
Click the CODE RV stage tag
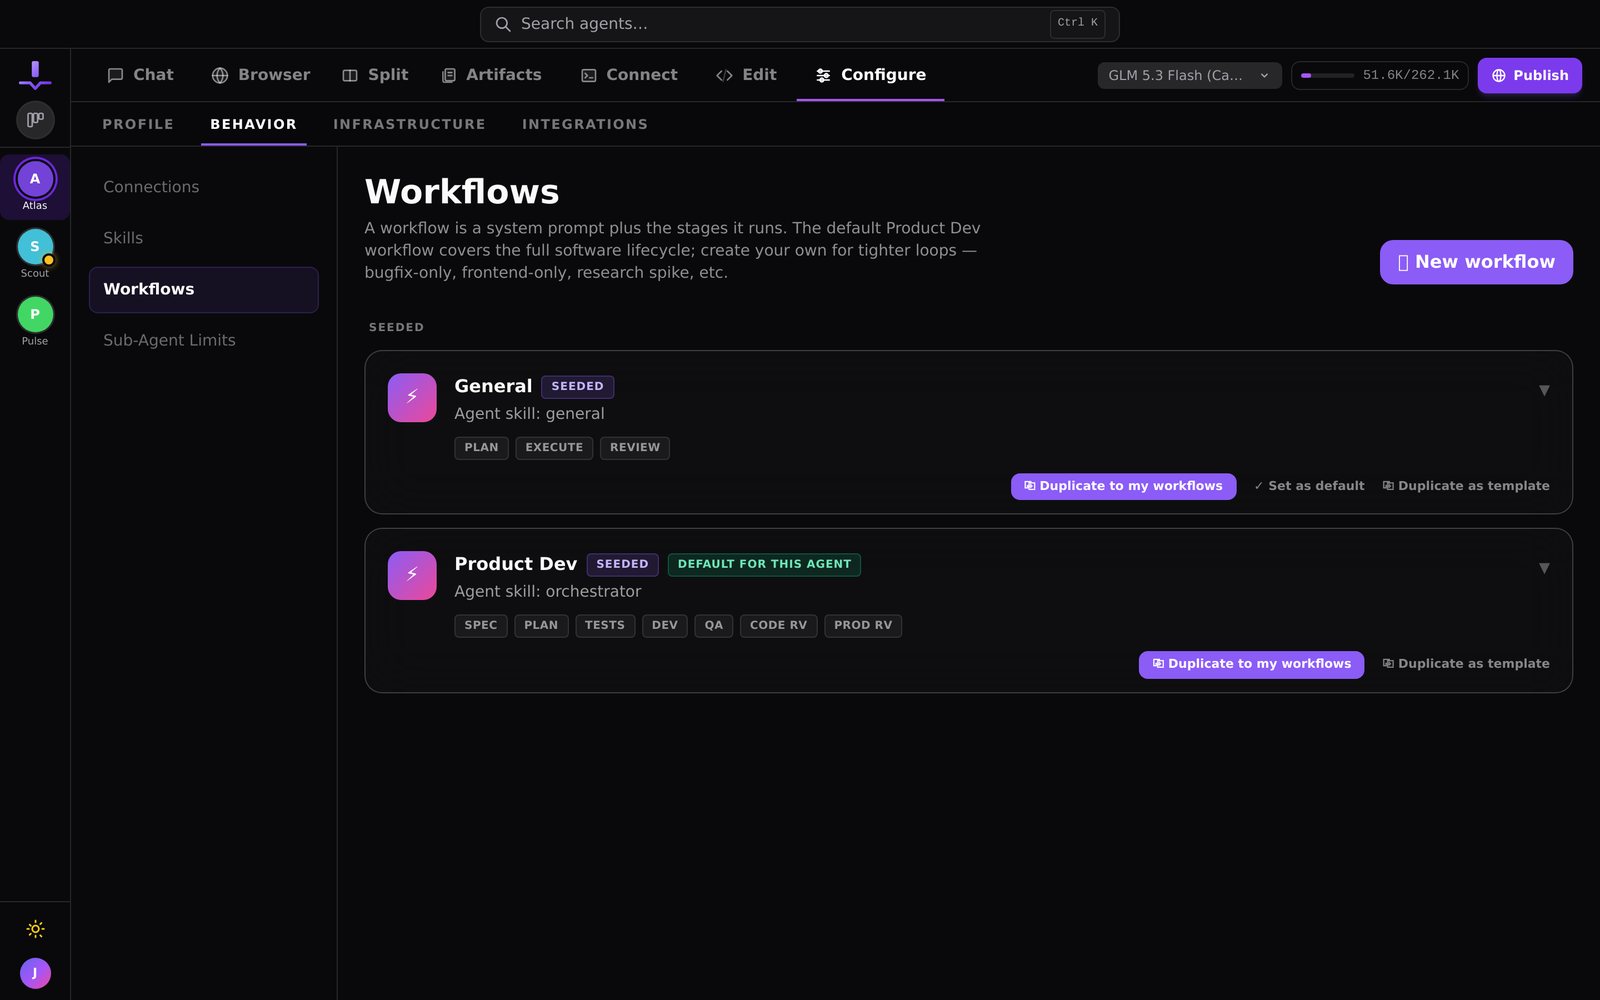(x=778, y=626)
